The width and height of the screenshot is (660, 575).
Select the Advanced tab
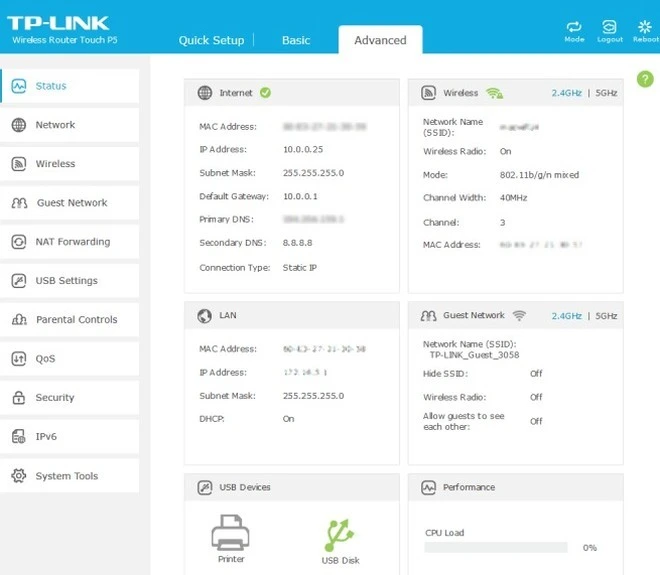coord(380,40)
